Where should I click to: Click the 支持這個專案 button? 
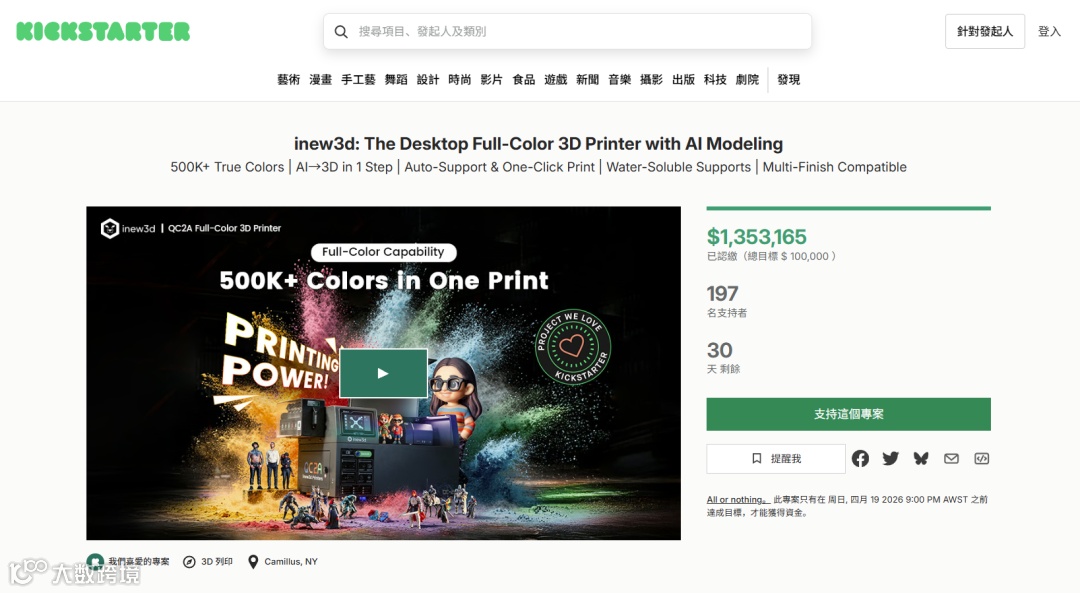click(x=849, y=414)
